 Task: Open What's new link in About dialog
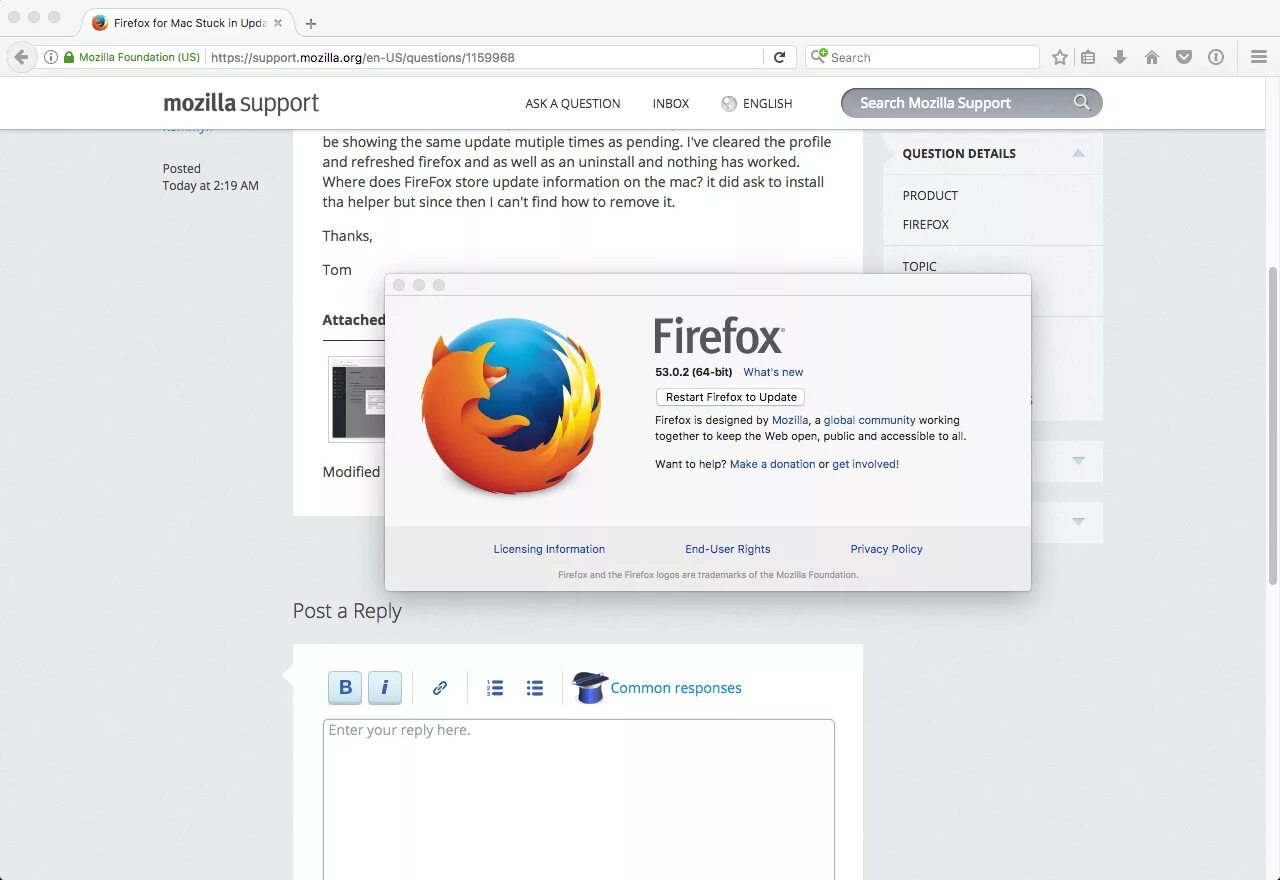coord(773,372)
